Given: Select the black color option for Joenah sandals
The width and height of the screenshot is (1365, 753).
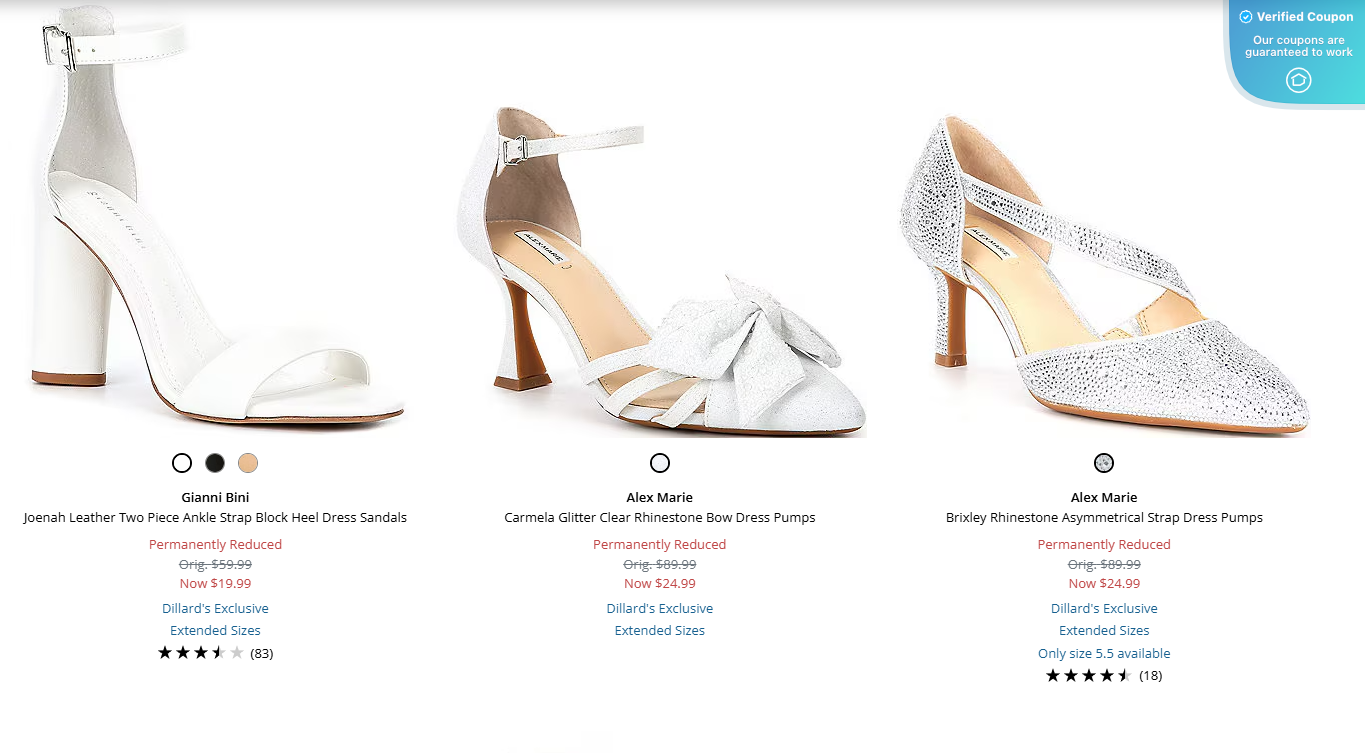Looking at the screenshot, I should pos(215,463).
